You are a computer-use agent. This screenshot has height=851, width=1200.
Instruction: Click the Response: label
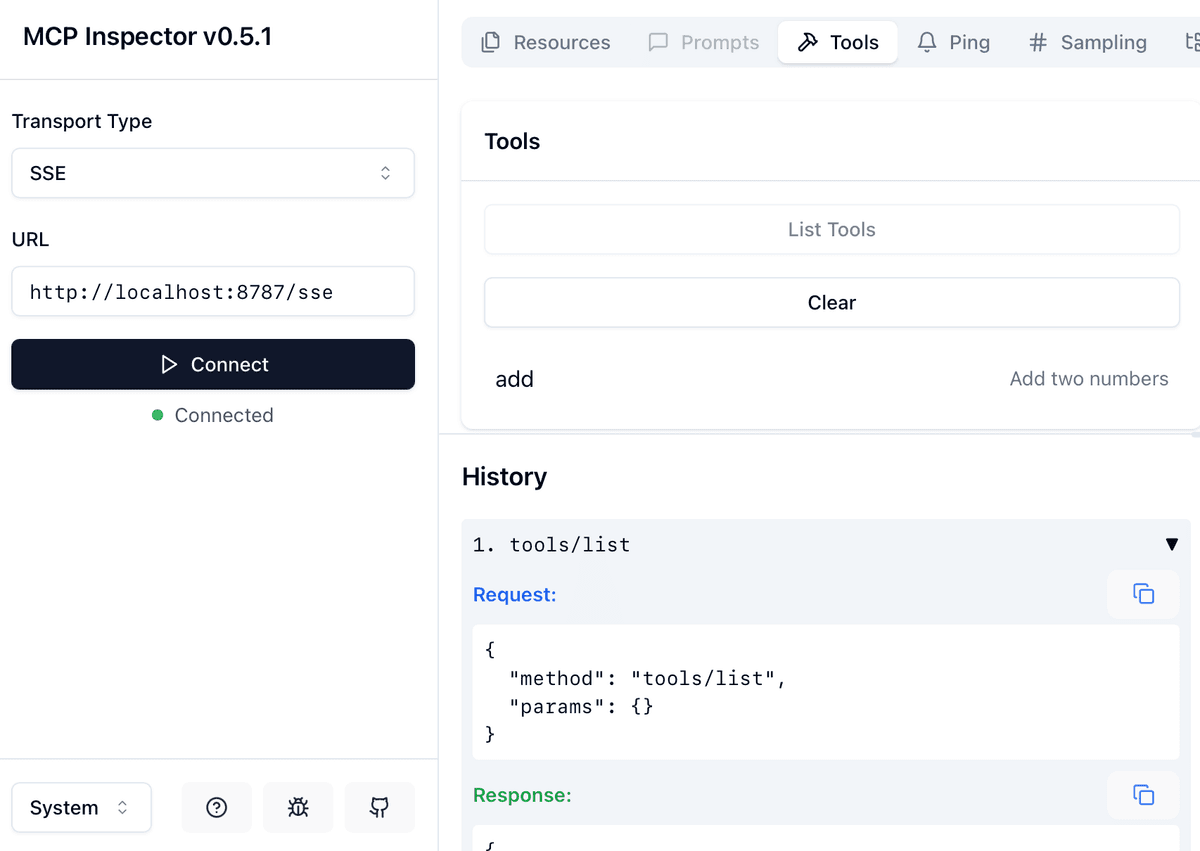522,795
